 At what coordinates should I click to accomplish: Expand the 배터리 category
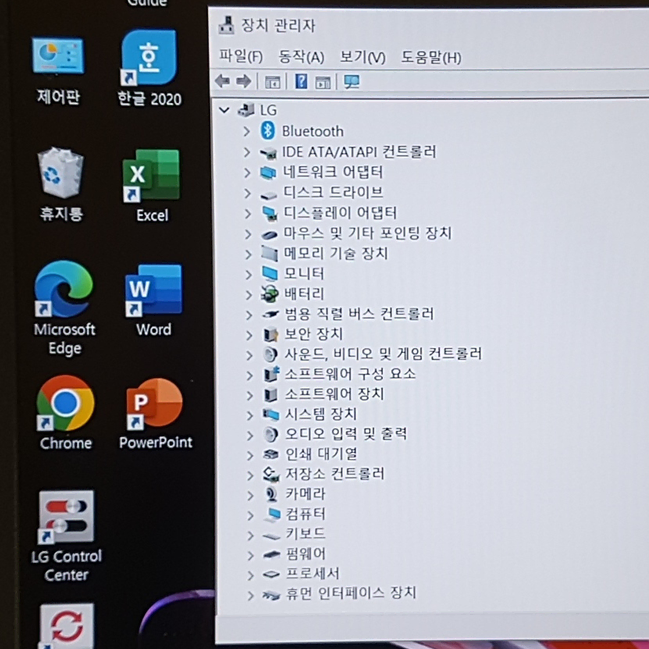(248, 295)
